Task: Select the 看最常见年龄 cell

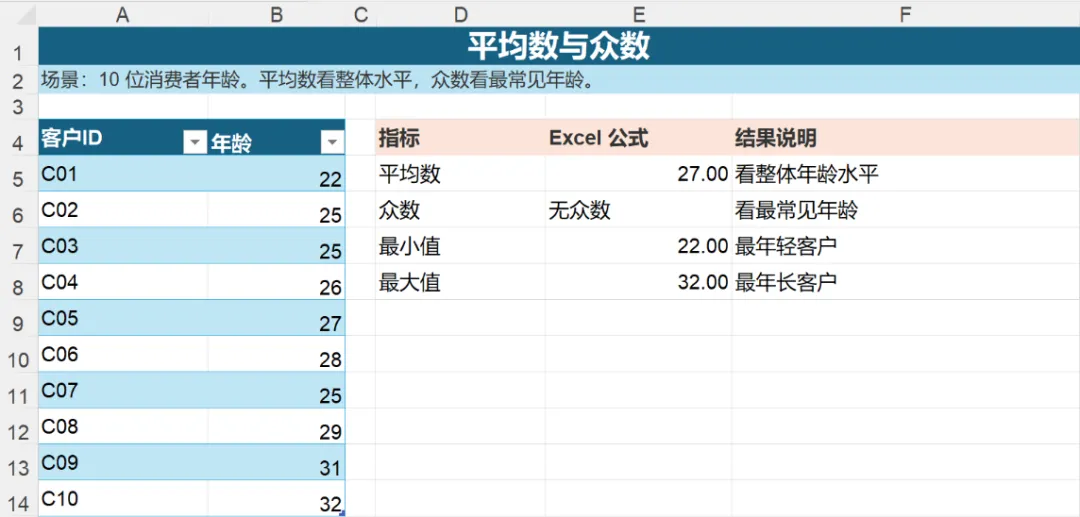Action: click(x=906, y=209)
